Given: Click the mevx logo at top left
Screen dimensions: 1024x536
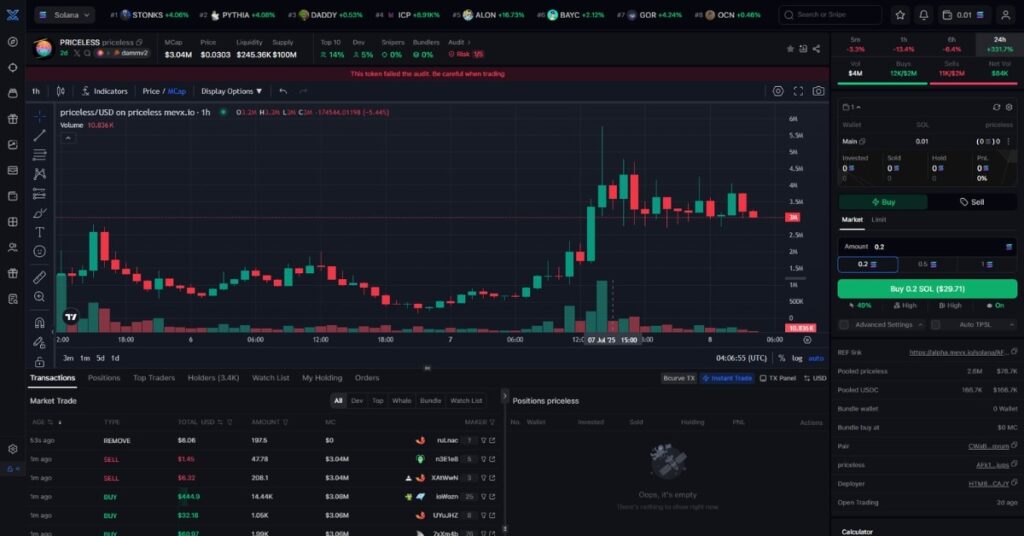Looking at the screenshot, I should [12, 14].
